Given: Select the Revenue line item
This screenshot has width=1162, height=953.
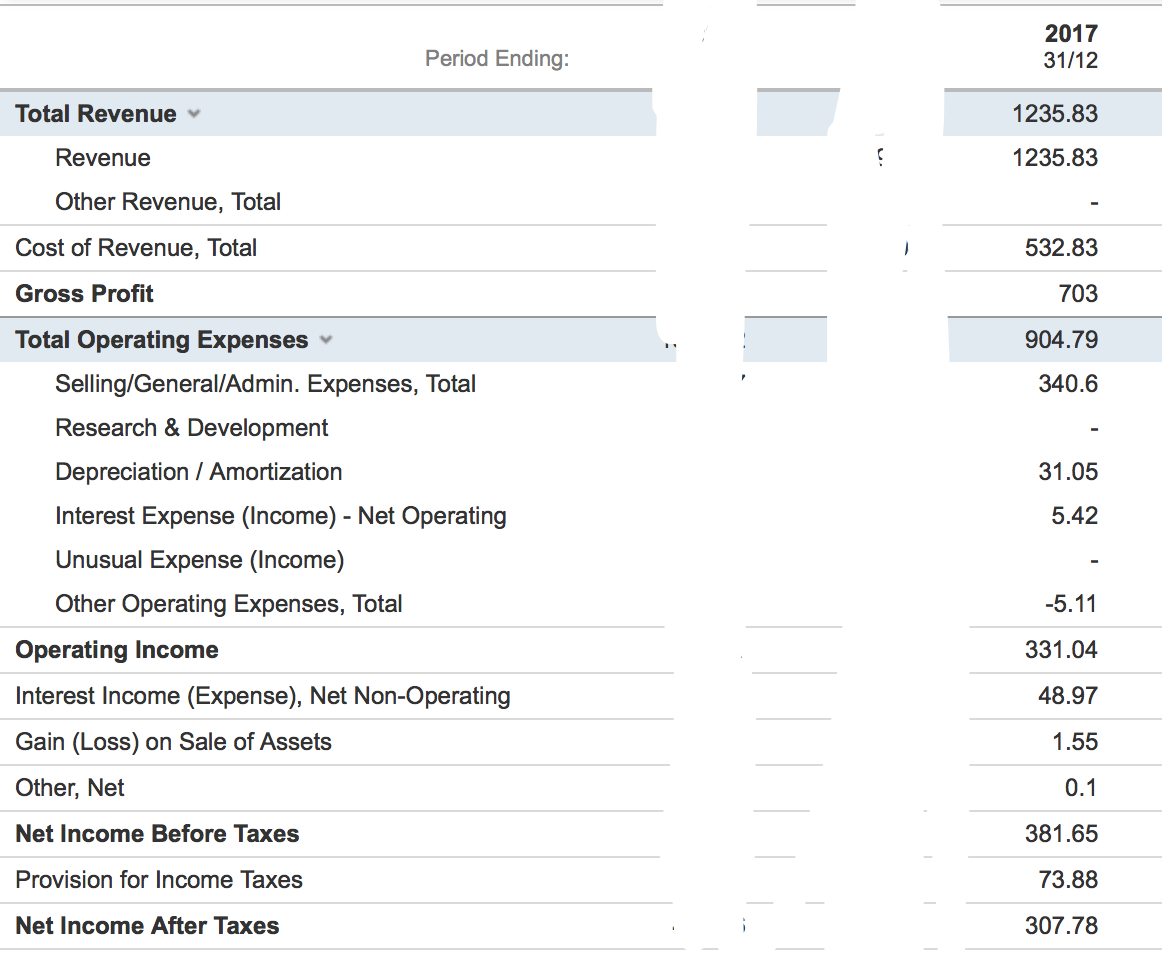Looking at the screenshot, I should [102, 157].
